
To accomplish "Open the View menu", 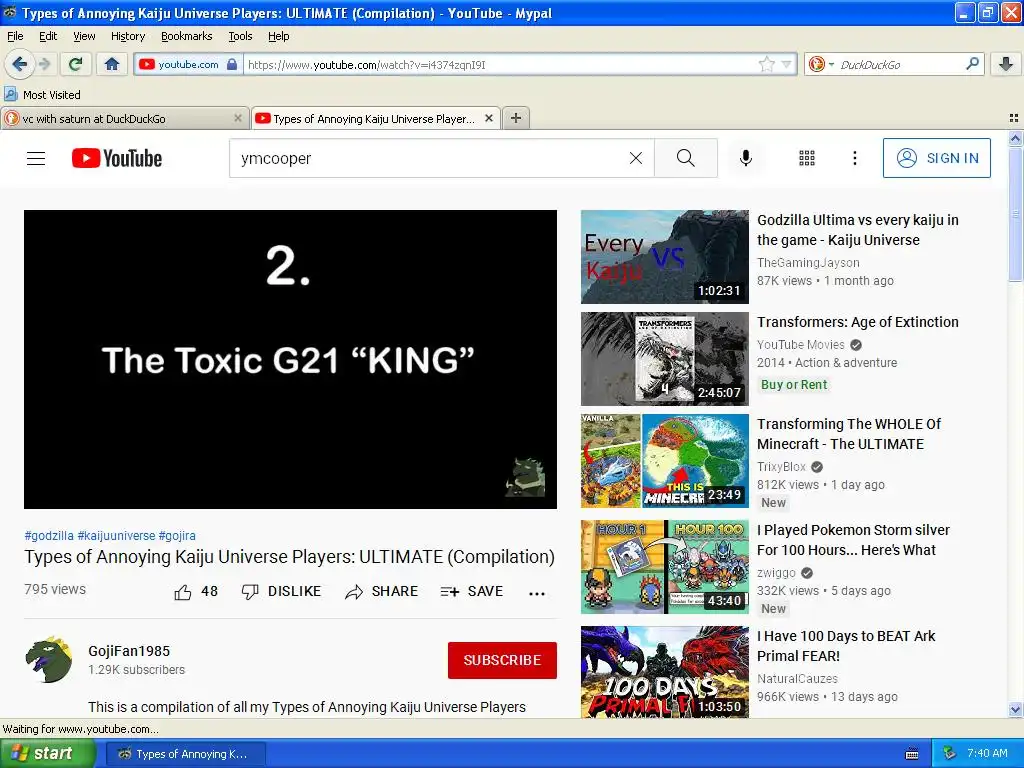I will tap(84, 36).
